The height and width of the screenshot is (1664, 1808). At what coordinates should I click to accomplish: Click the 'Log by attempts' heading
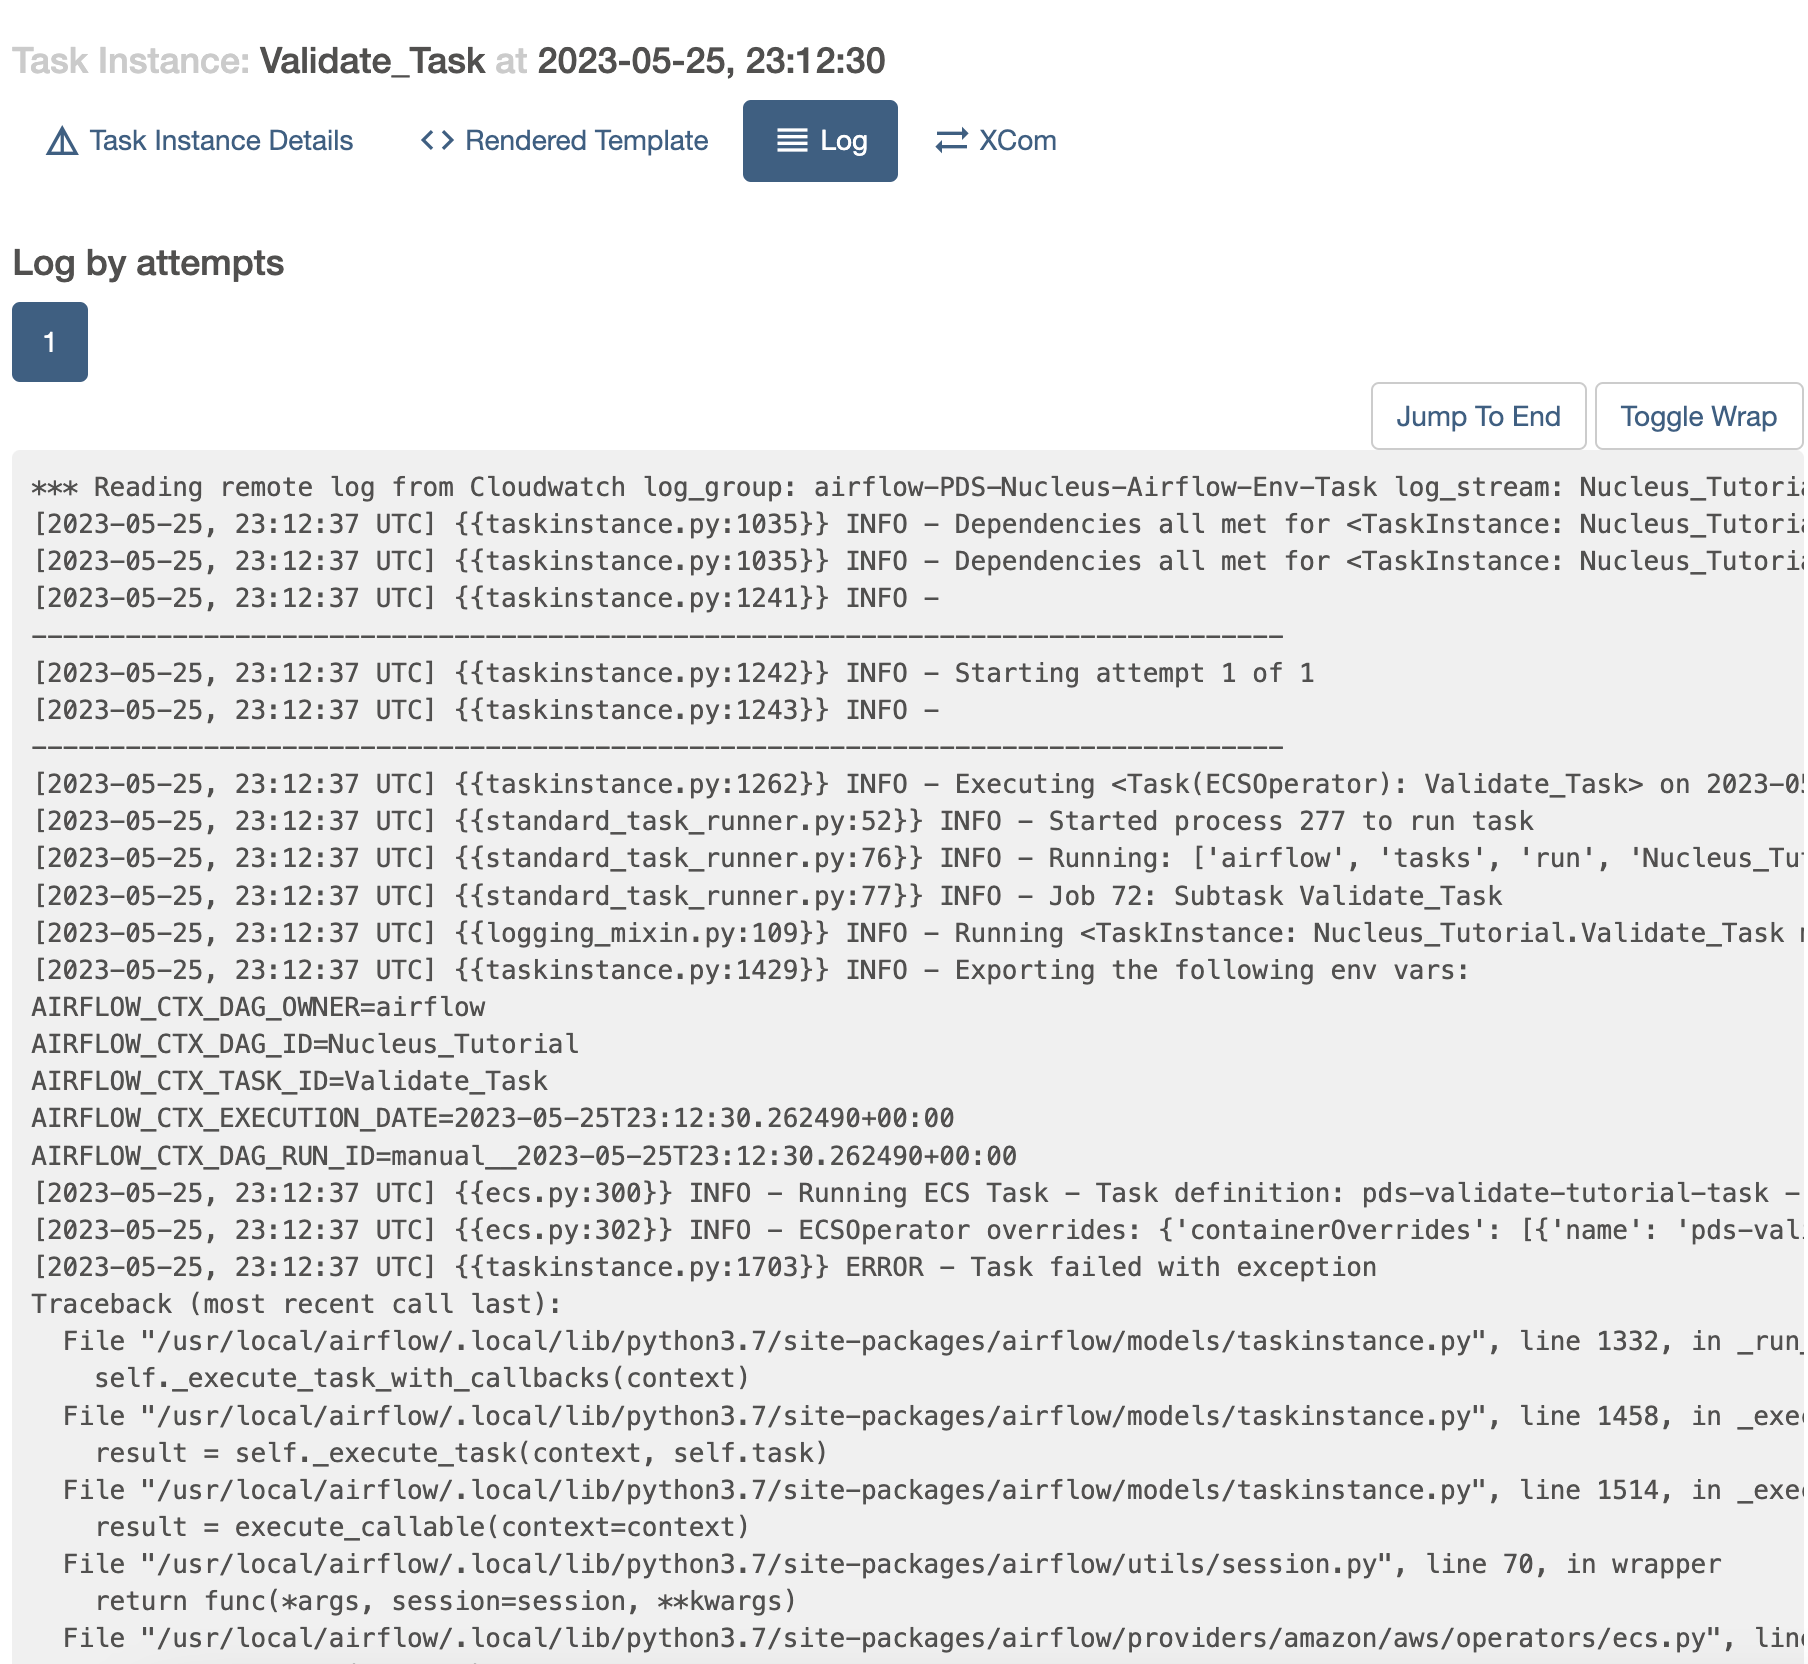[x=148, y=263]
